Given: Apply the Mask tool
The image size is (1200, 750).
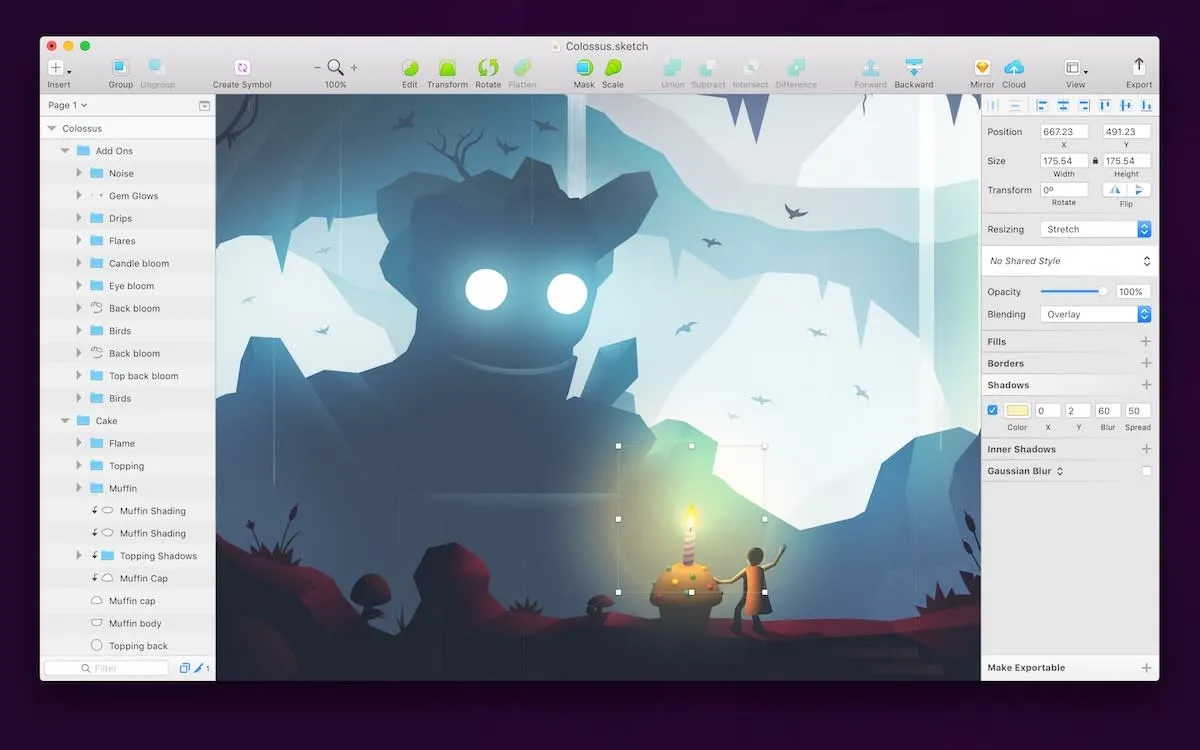Looking at the screenshot, I should pyautogui.click(x=584, y=68).
